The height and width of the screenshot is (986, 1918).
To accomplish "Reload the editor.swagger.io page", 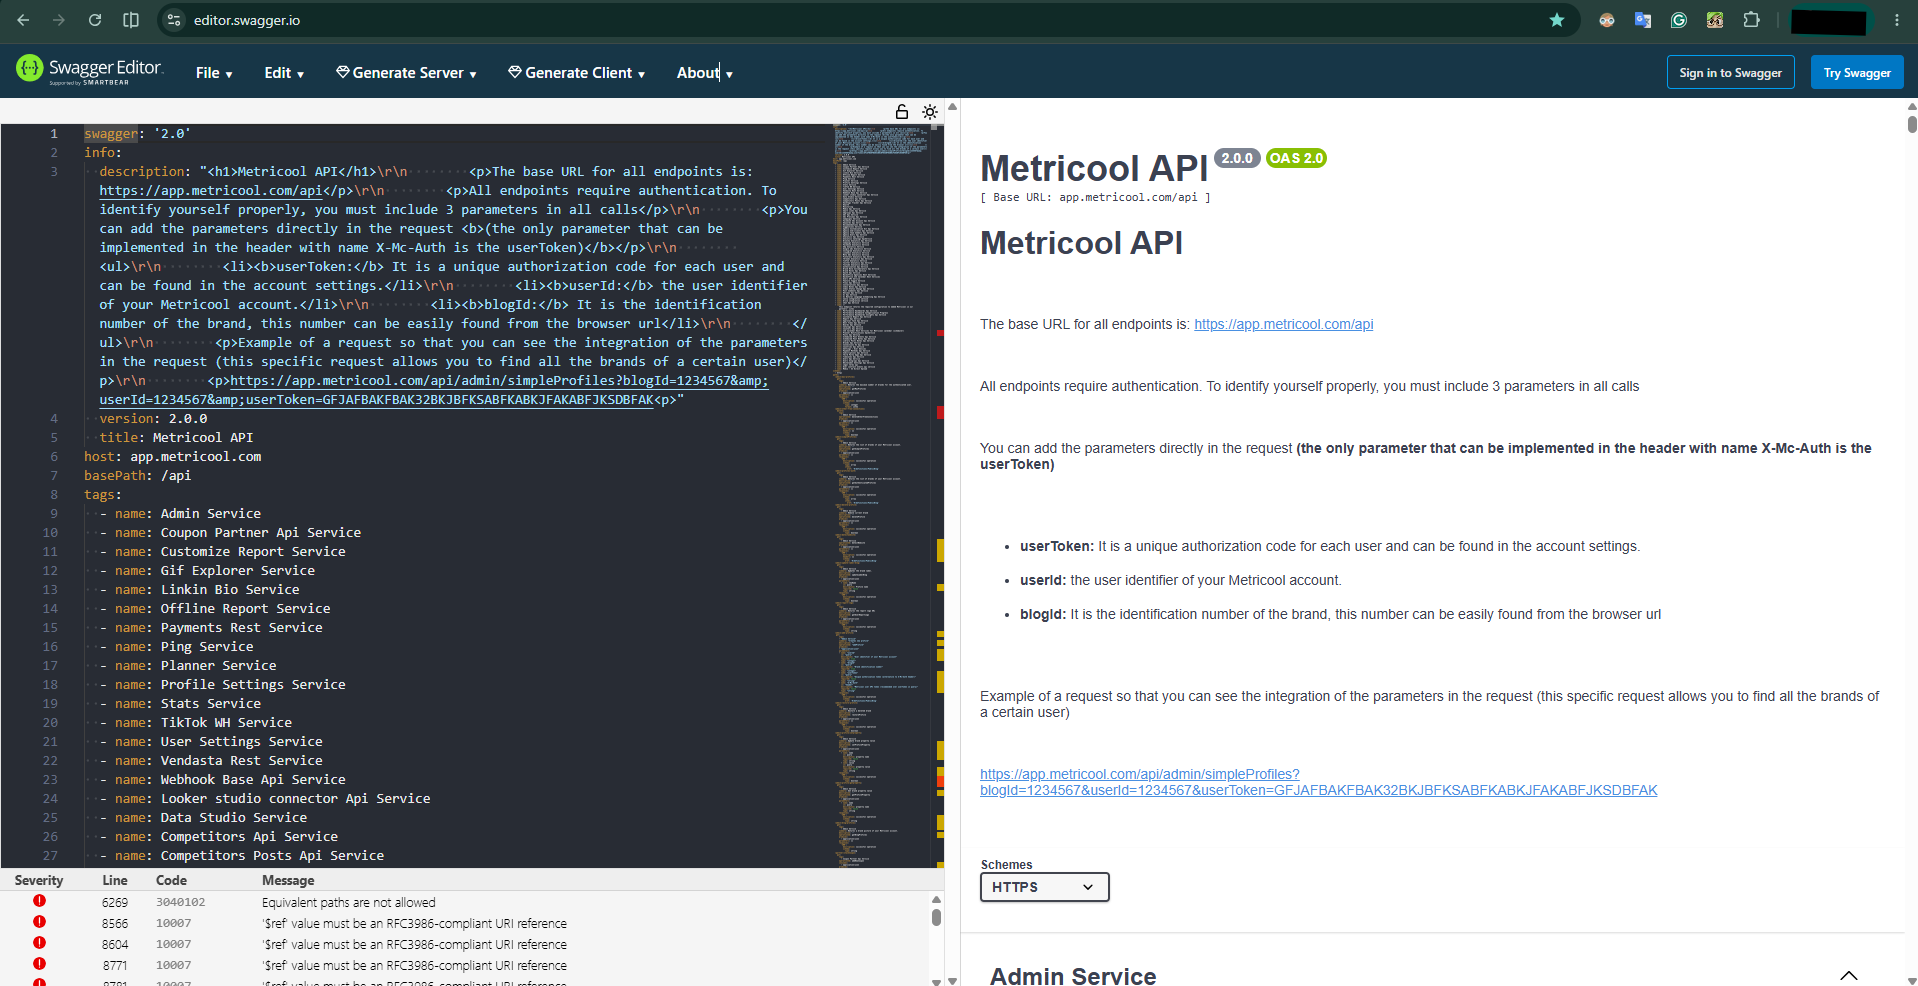I will (x=95, y=20).
